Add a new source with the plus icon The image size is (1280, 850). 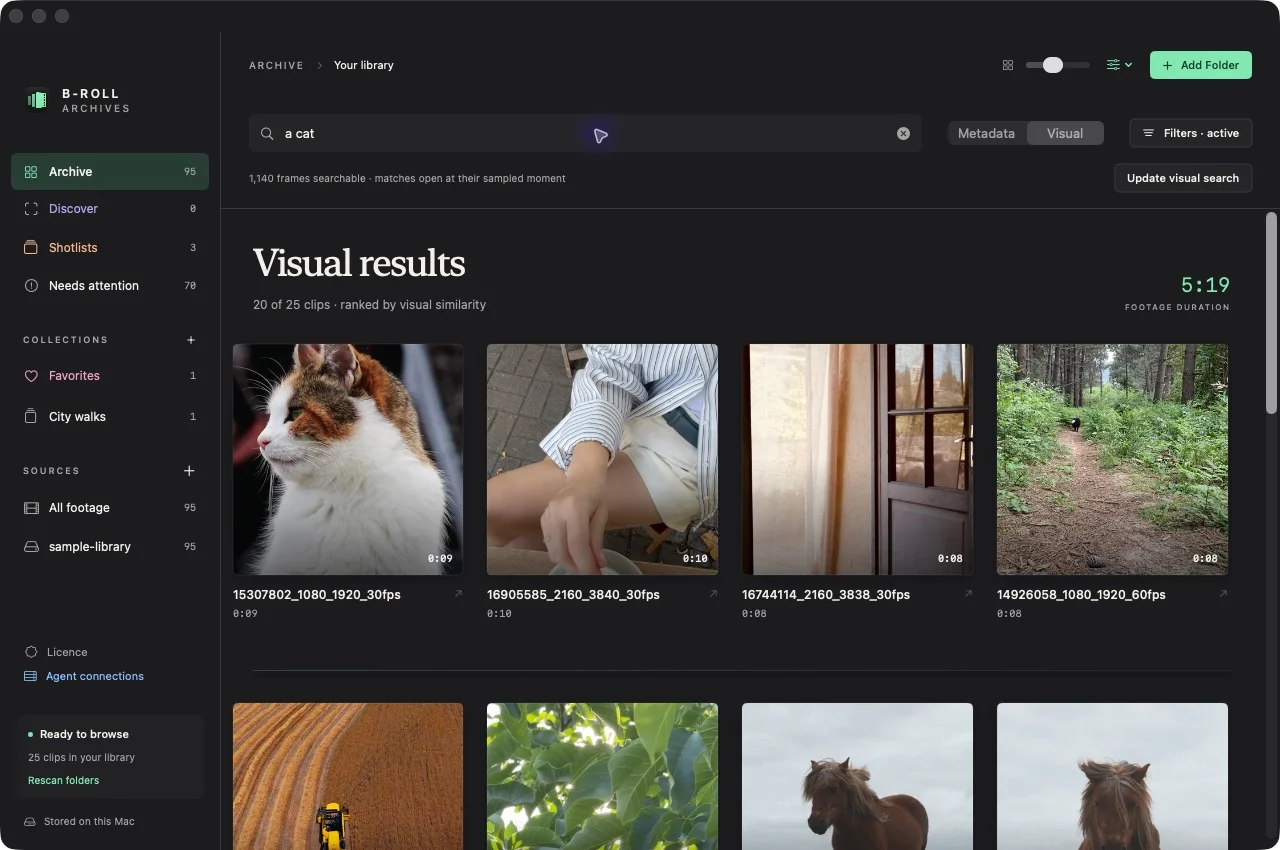[x=190, y=471]
